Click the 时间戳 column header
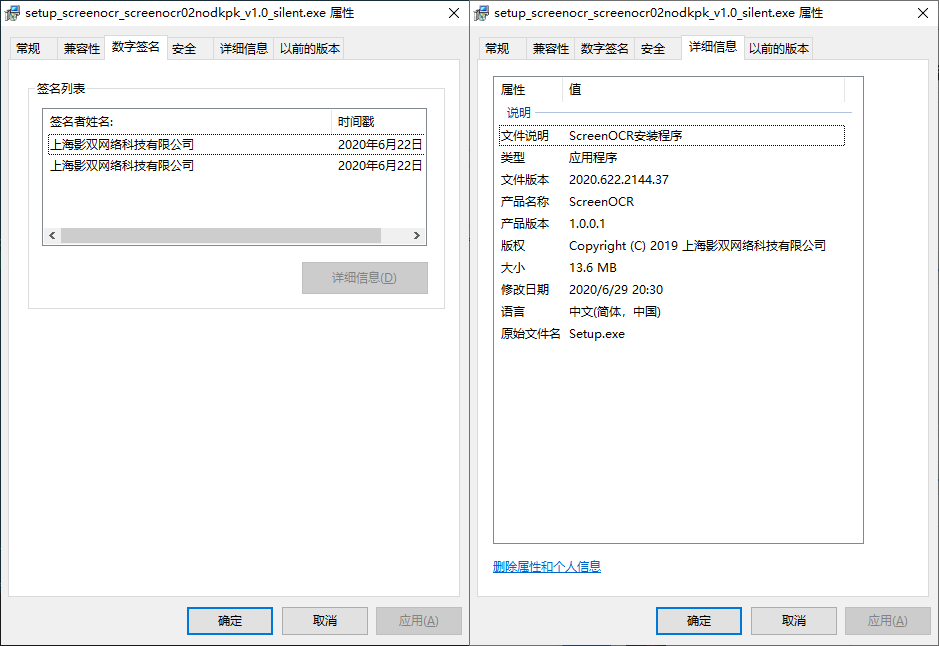The width and height of the screenshot is (939, 646). pyautogui.click(x=360, y=119)
